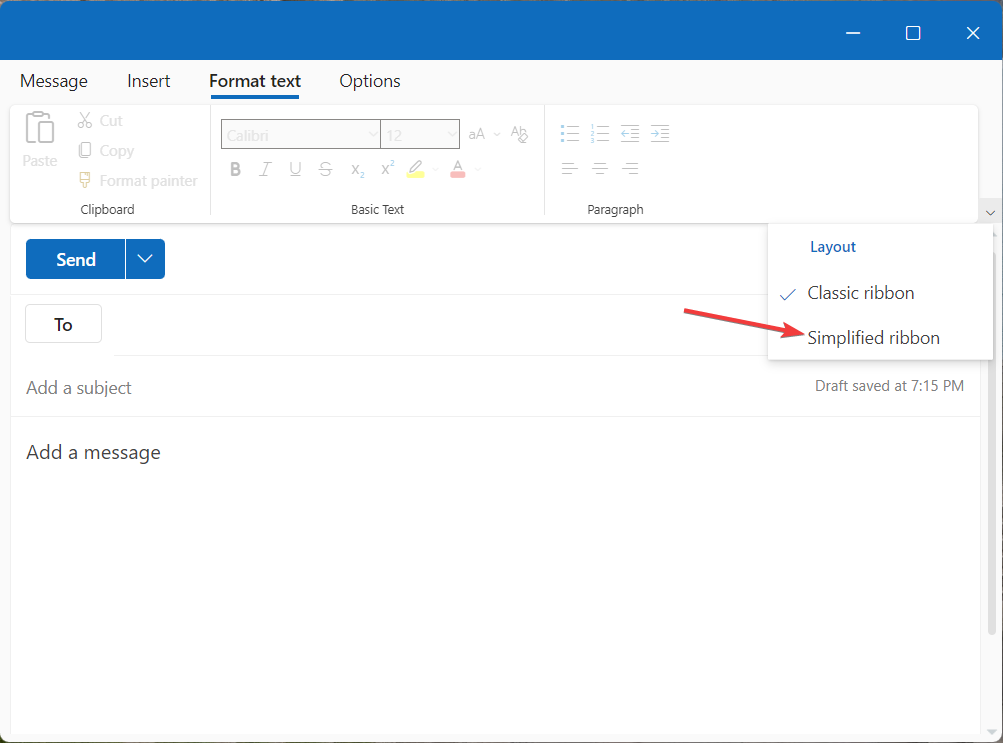Expand the Send button dropdown arrow
Viewport: 1003px width, 743px height.
pos(145,258)
